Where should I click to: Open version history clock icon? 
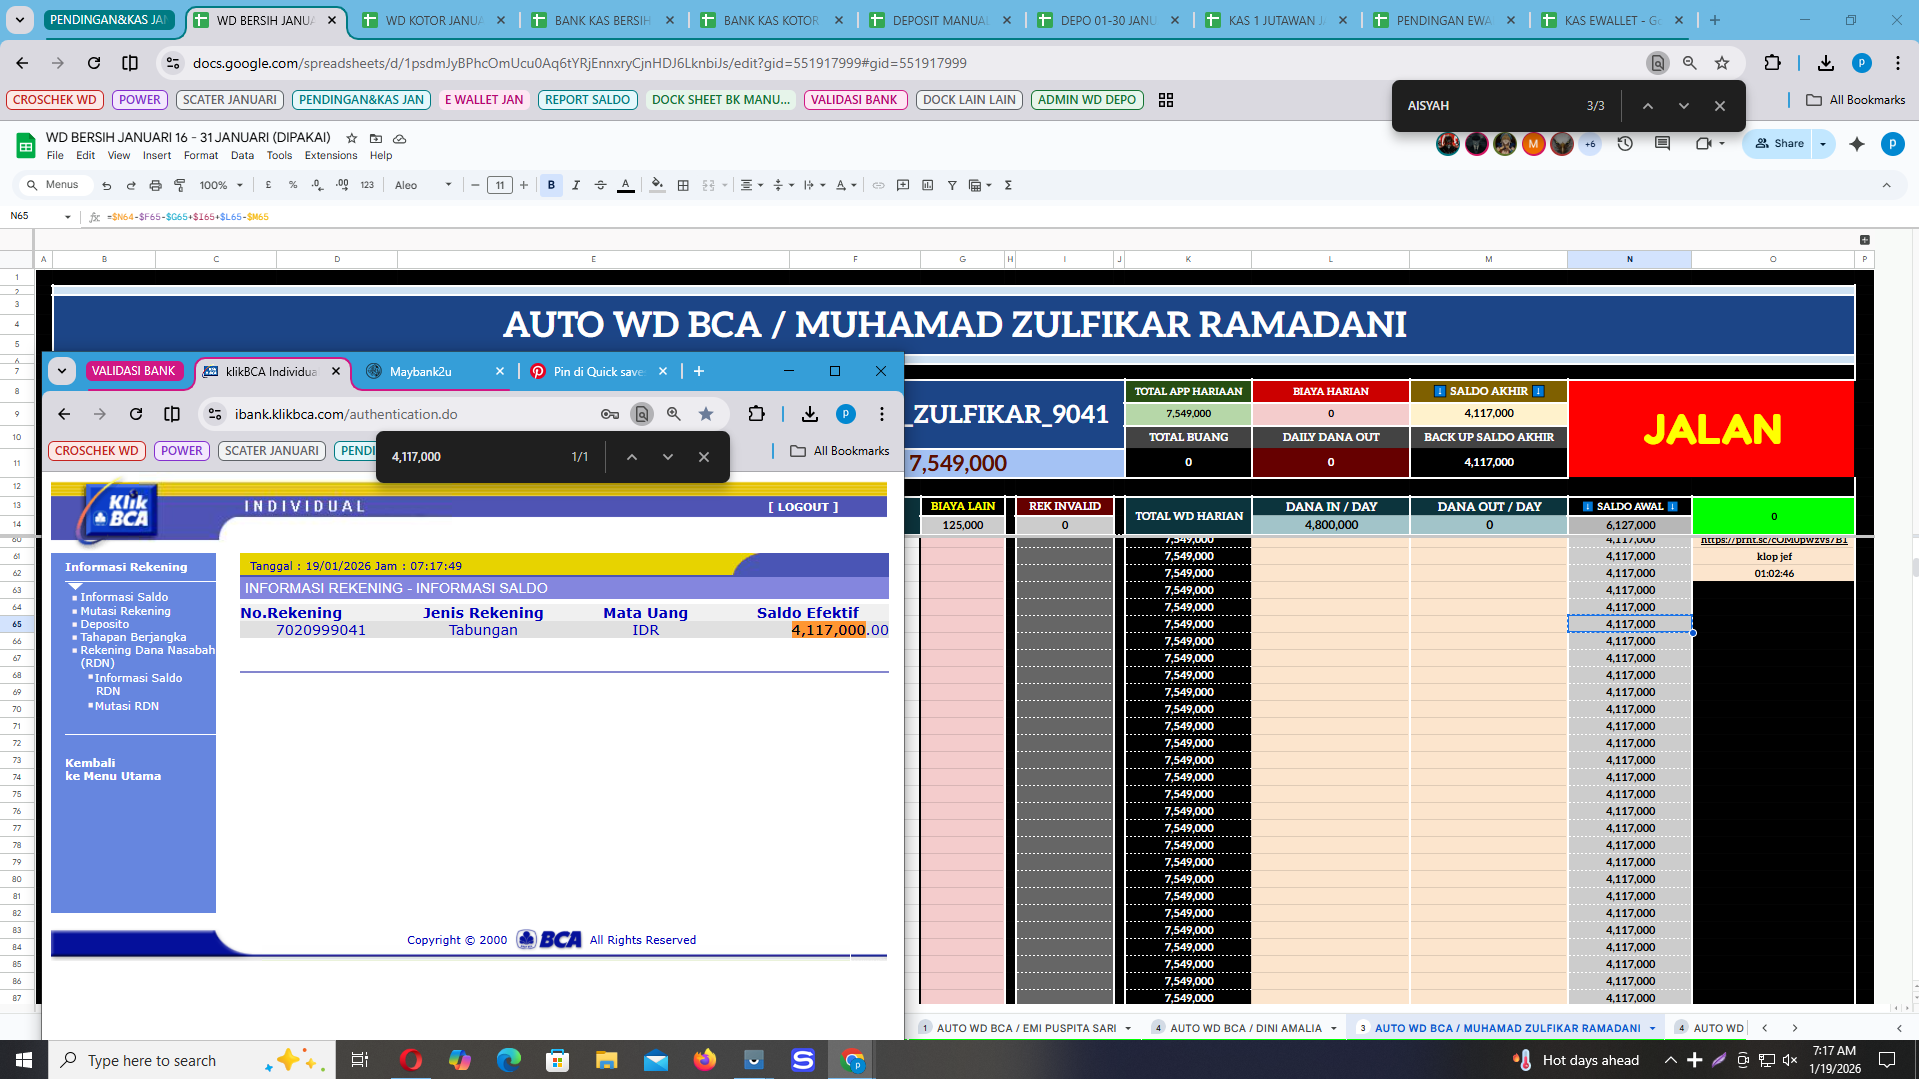[1625, 144]
